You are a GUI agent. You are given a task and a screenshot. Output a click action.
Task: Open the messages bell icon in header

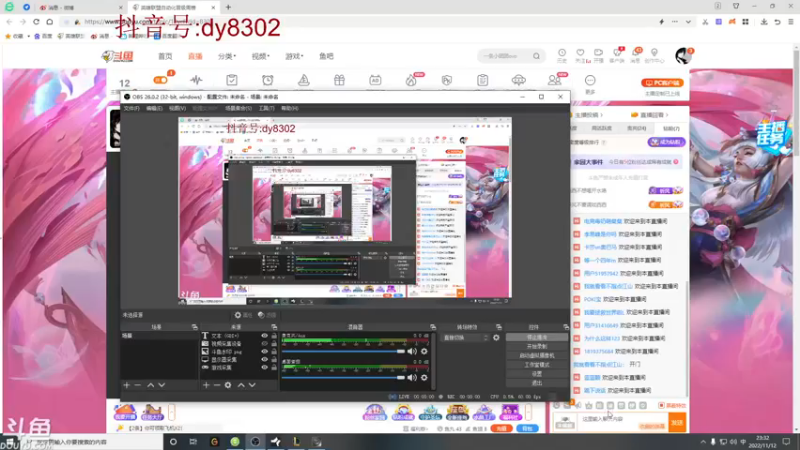[636, 53]
